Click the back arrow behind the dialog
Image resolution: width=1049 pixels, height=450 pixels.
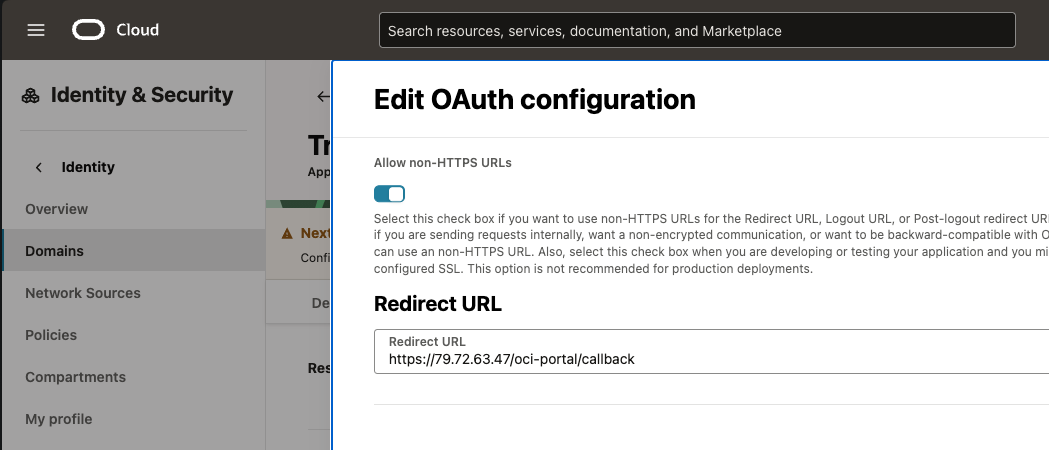pyautogui.click(x=324, y=96)
